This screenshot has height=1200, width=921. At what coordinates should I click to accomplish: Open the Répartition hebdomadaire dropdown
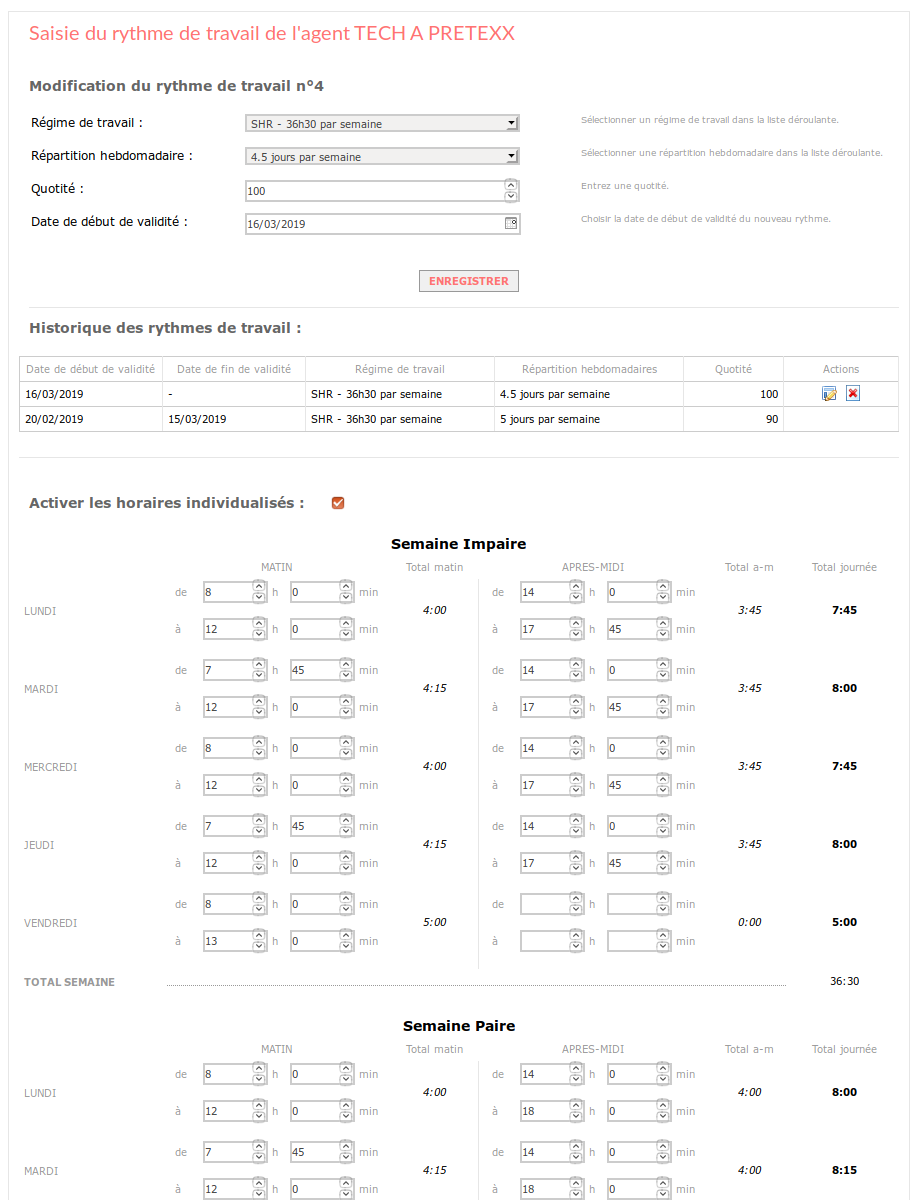(x=382, y=156)
